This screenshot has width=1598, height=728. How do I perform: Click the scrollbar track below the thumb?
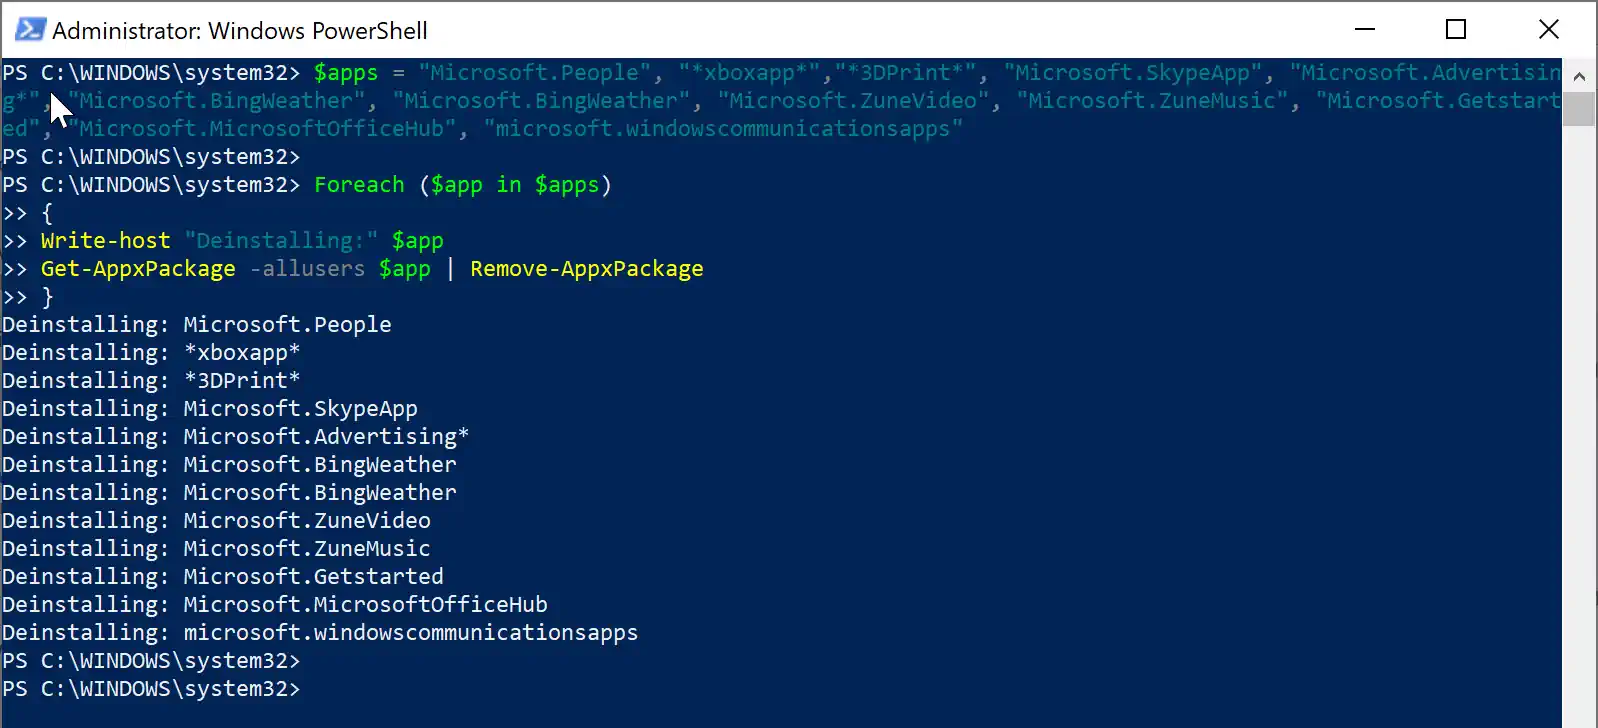click(1580, 400)
